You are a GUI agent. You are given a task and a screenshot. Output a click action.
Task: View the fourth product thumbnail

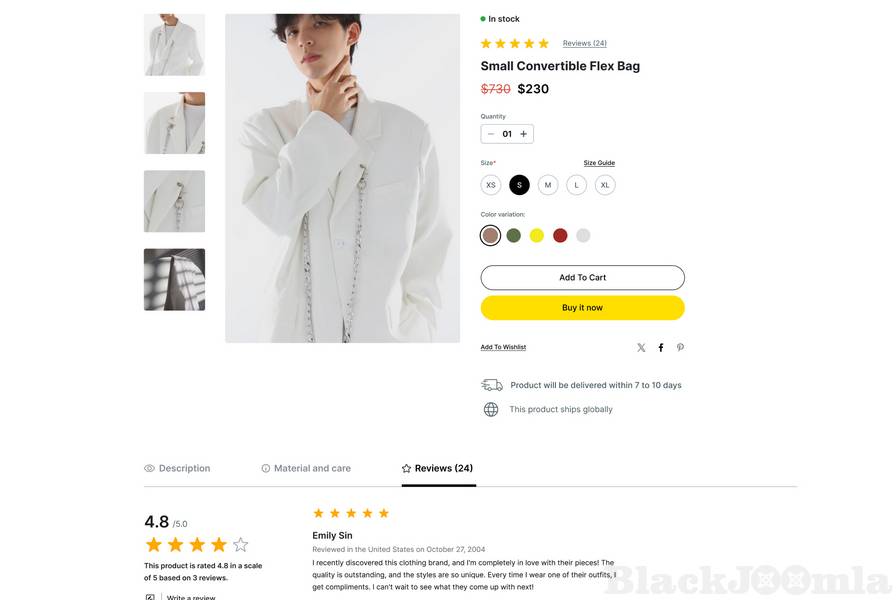[x=174, y=279]
